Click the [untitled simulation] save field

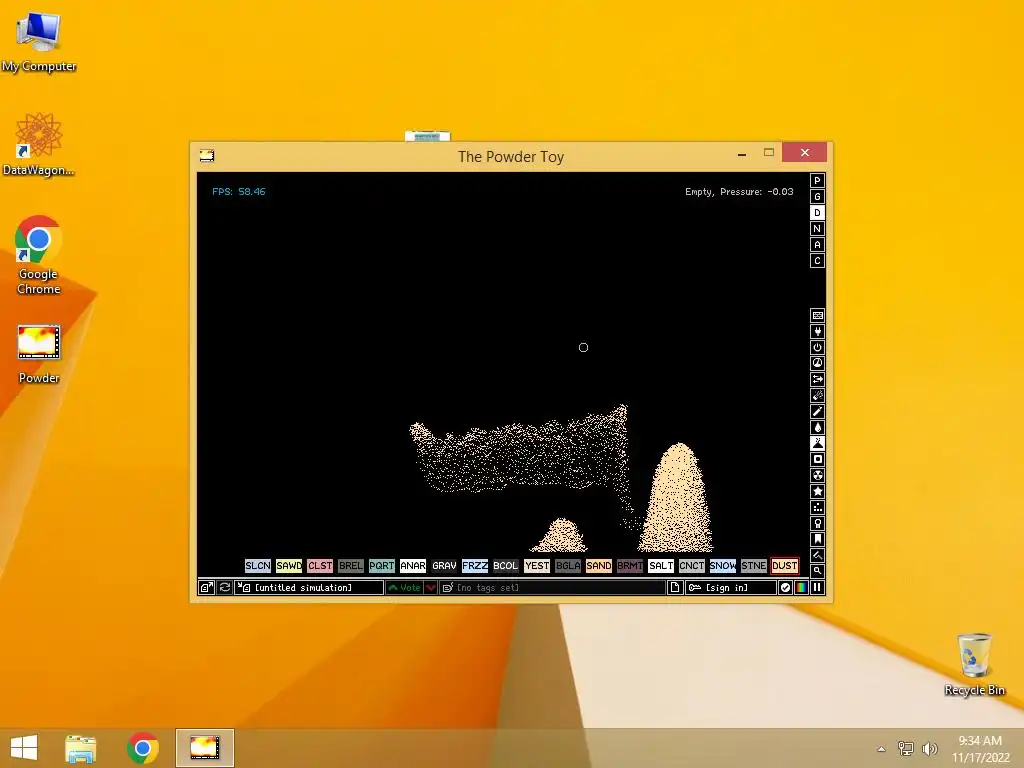(309, 588)
